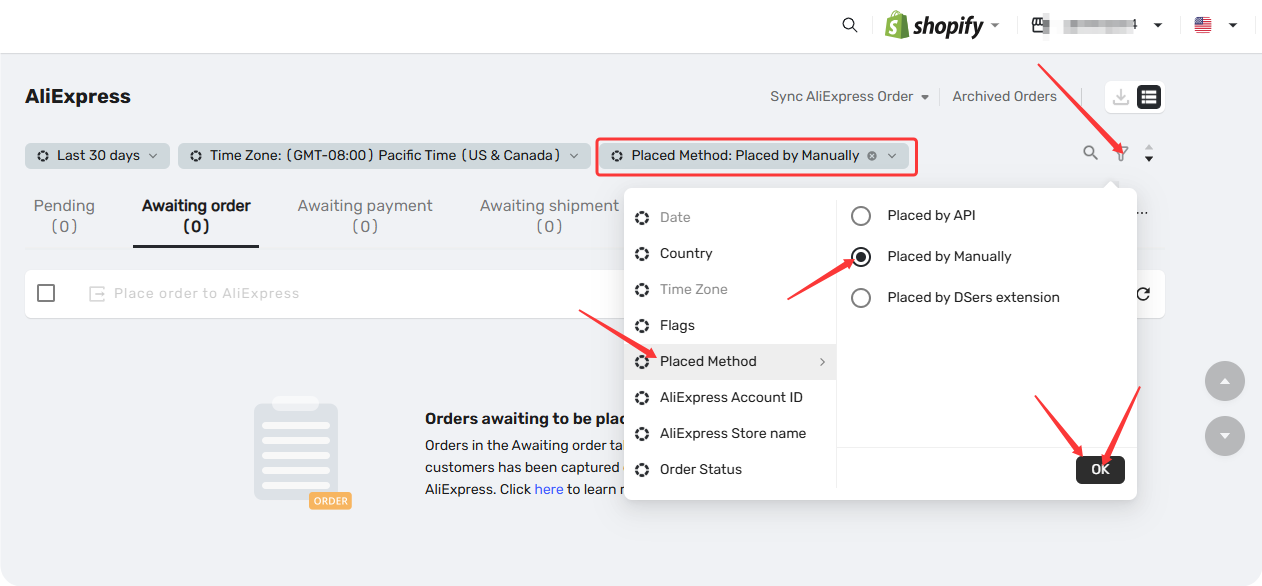Tick the select-all orders checkbox

46,293
